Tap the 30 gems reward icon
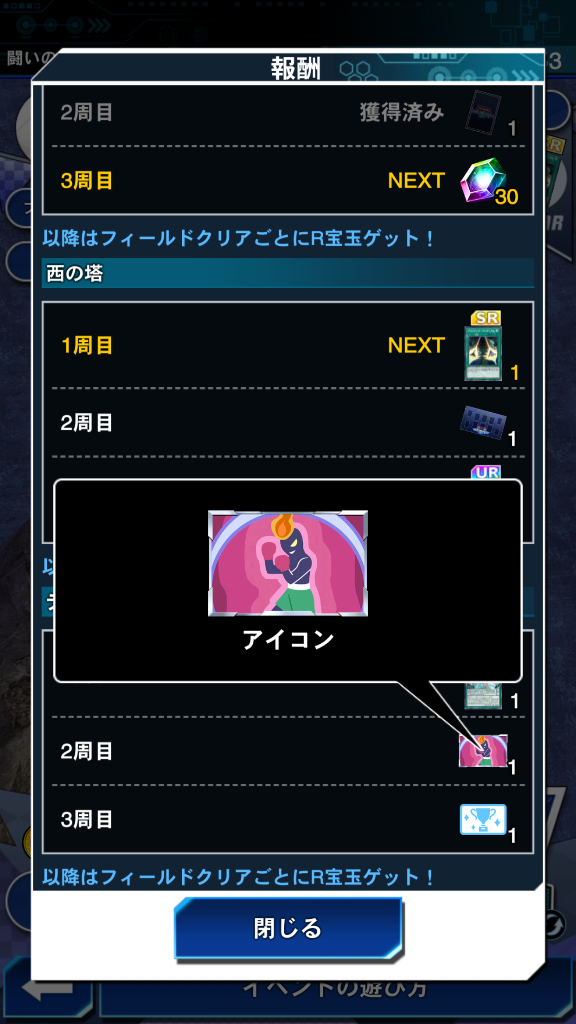This screenshot has width=576, height=1024. 483,180
